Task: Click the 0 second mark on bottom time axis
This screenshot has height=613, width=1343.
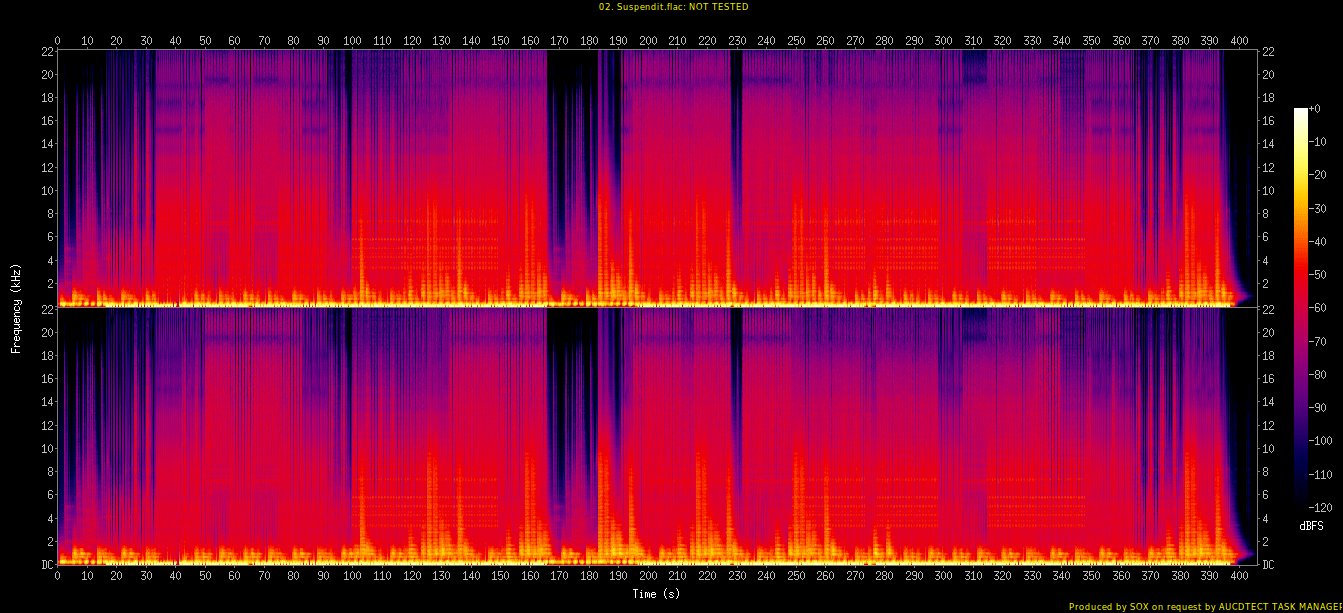Action: [x=57, y=577]
